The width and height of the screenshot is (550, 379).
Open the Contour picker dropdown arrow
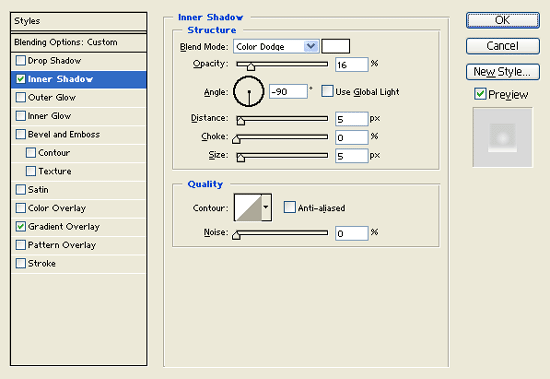point(266,207)
